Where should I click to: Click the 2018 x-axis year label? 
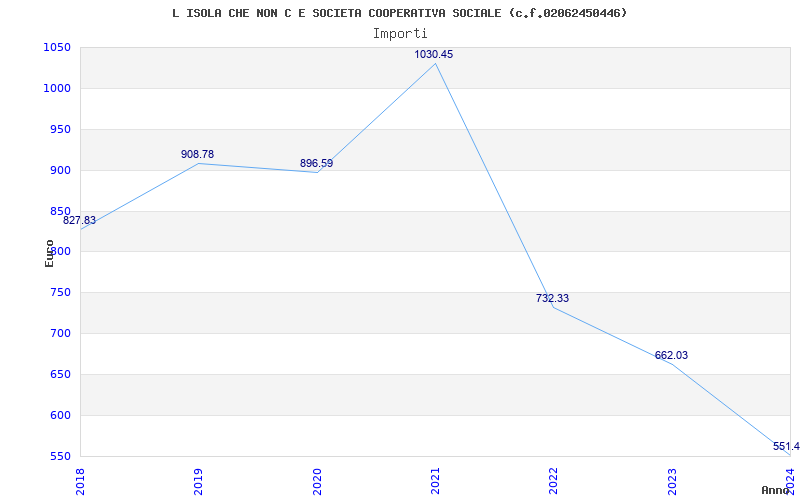[80, 482]
